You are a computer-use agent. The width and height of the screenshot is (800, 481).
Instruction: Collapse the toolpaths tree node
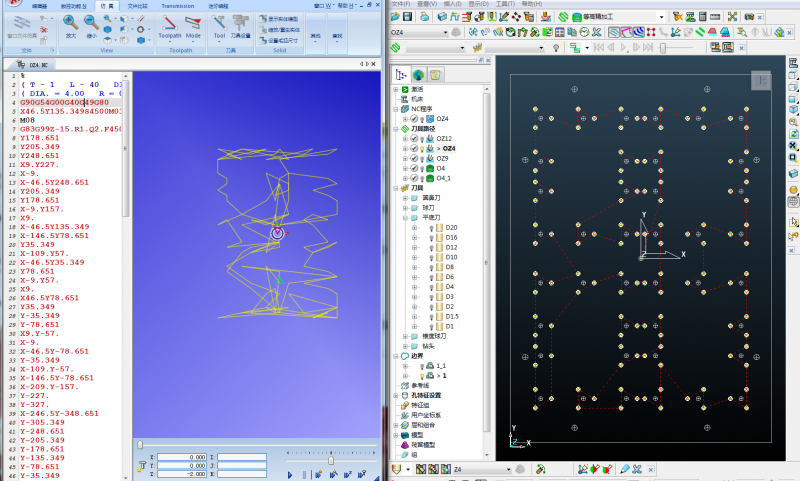pos(395,129)
